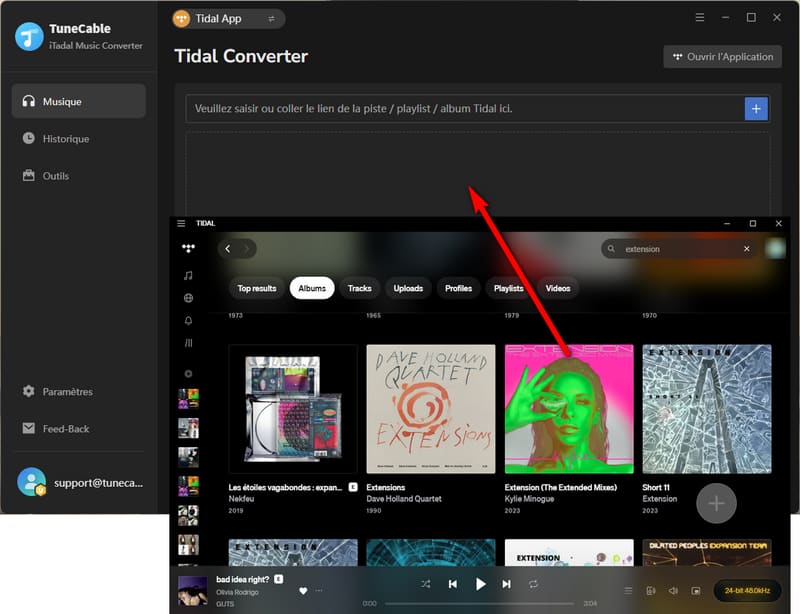
Task: Click the TuneCable logo icon
Action: click(x=29, y=36)
